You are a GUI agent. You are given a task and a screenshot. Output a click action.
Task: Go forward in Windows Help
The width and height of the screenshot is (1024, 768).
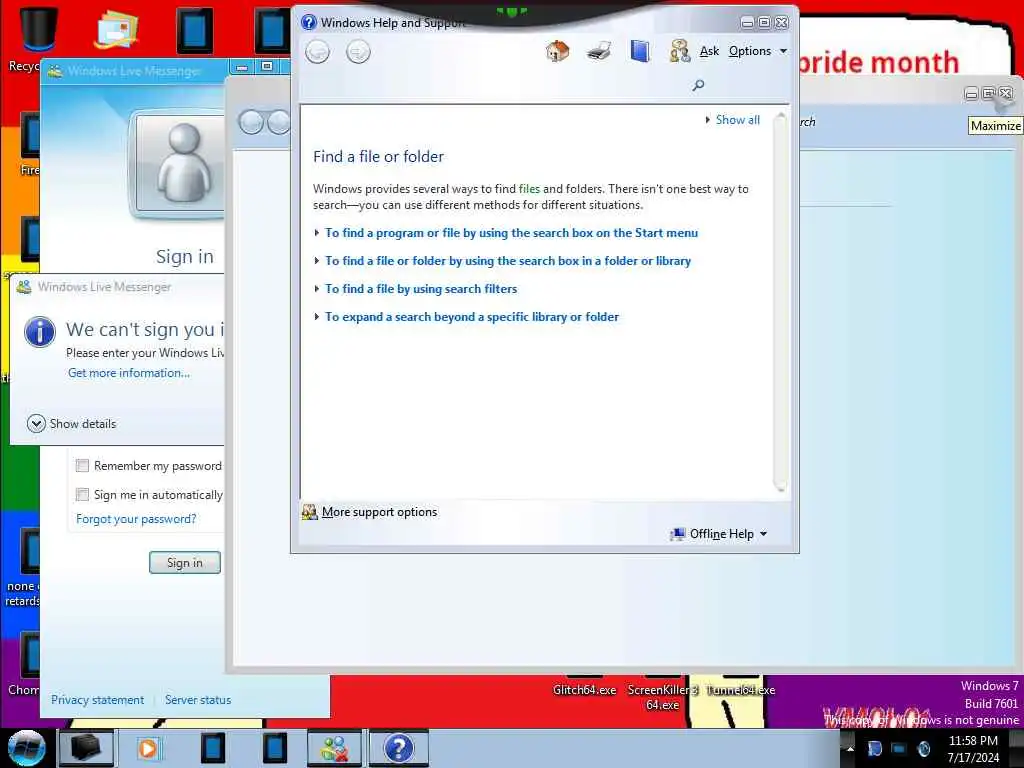(x=358, y=52)
